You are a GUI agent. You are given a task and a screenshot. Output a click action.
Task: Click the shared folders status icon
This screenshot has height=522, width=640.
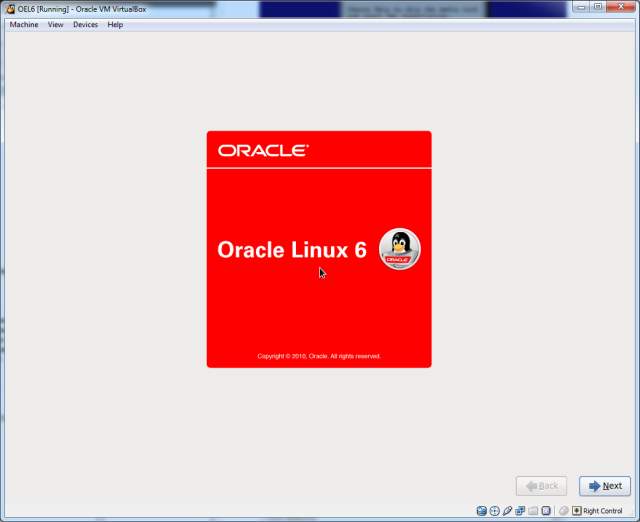[533, 511]
